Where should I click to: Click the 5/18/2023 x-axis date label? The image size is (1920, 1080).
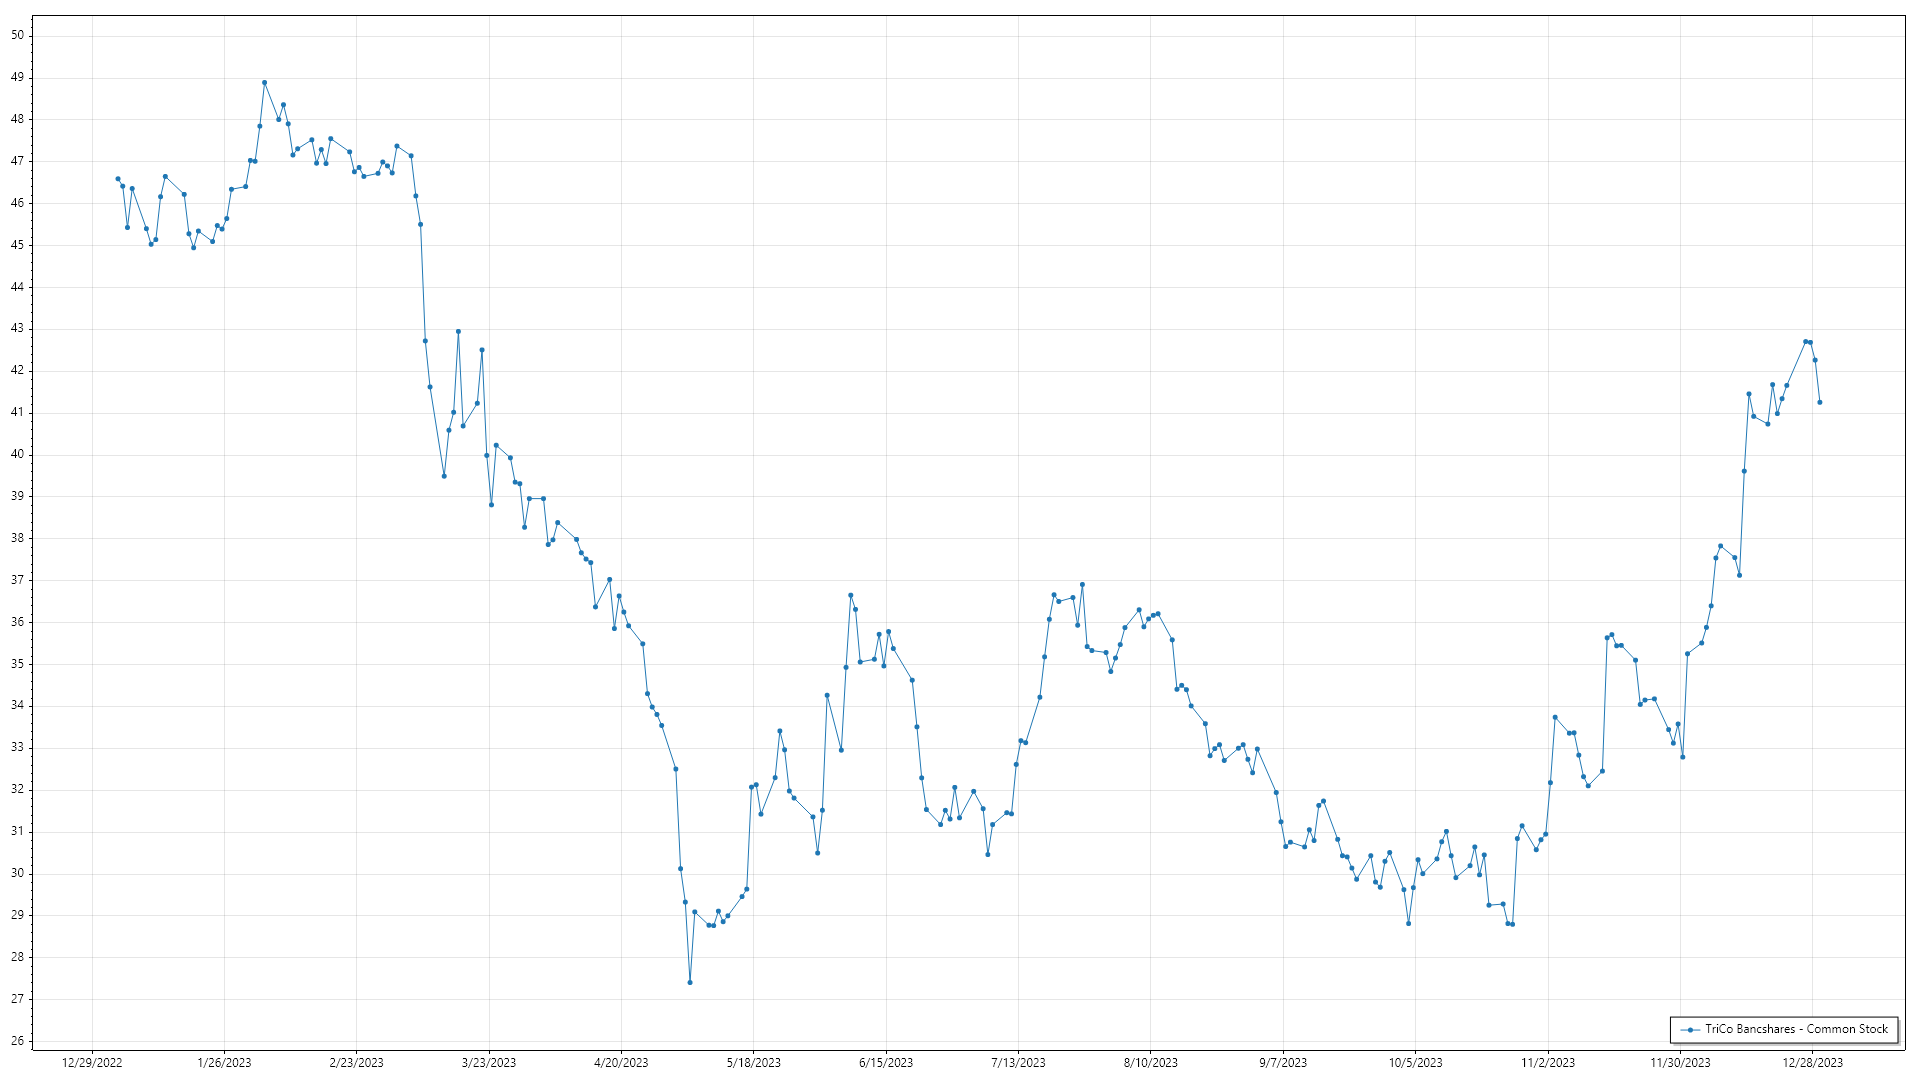click(753, 1063)
